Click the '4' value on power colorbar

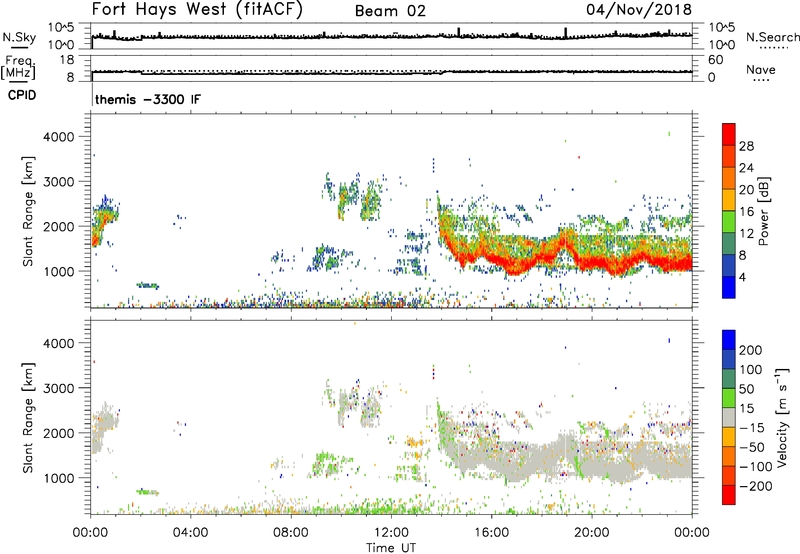(x=742, y=278)
